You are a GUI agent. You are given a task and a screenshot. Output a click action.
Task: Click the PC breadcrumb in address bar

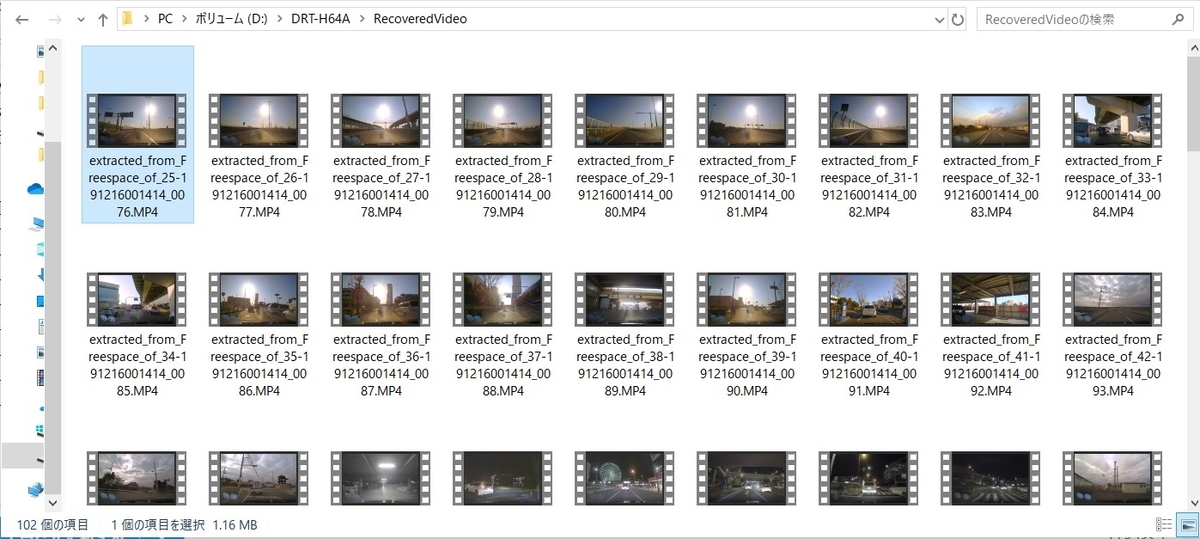point(164,19)
